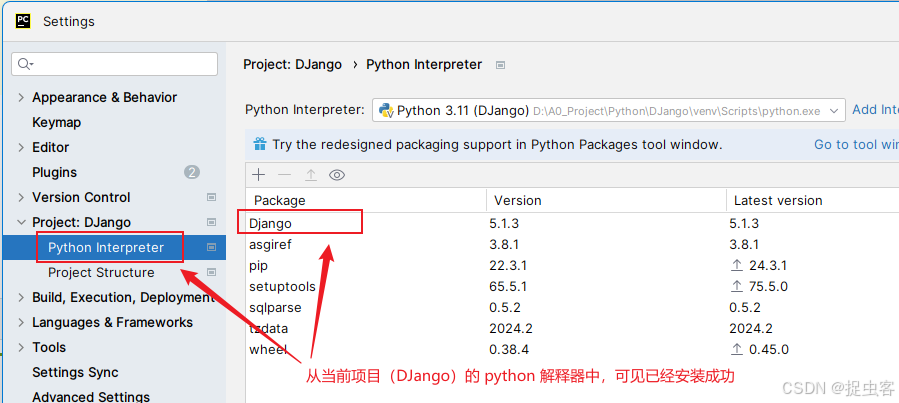Expand the Tools settings section

point(21,347)
